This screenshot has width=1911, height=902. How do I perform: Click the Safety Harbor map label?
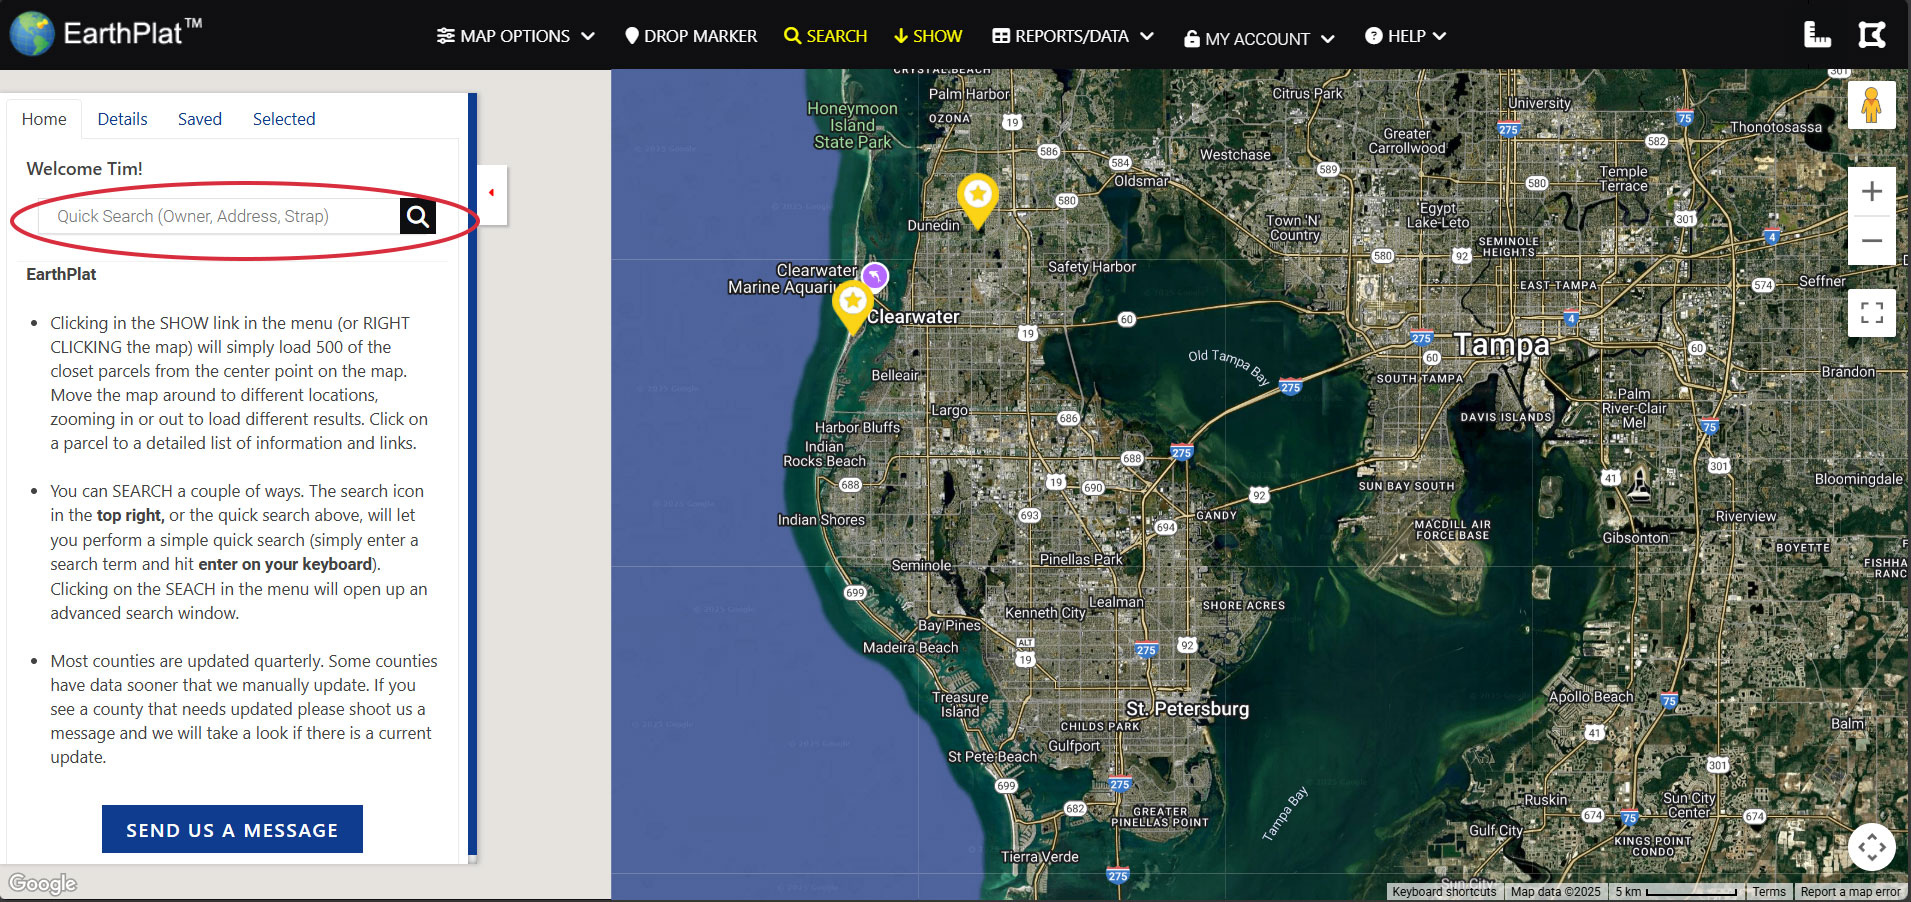click(1092, 267)
